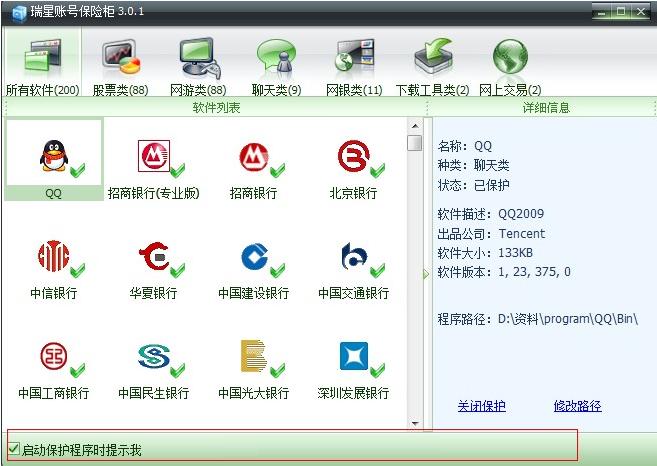Select 招商银行(专业版) software icon
This screenshot has width=657, height=466.
click(x=154, y=156)
